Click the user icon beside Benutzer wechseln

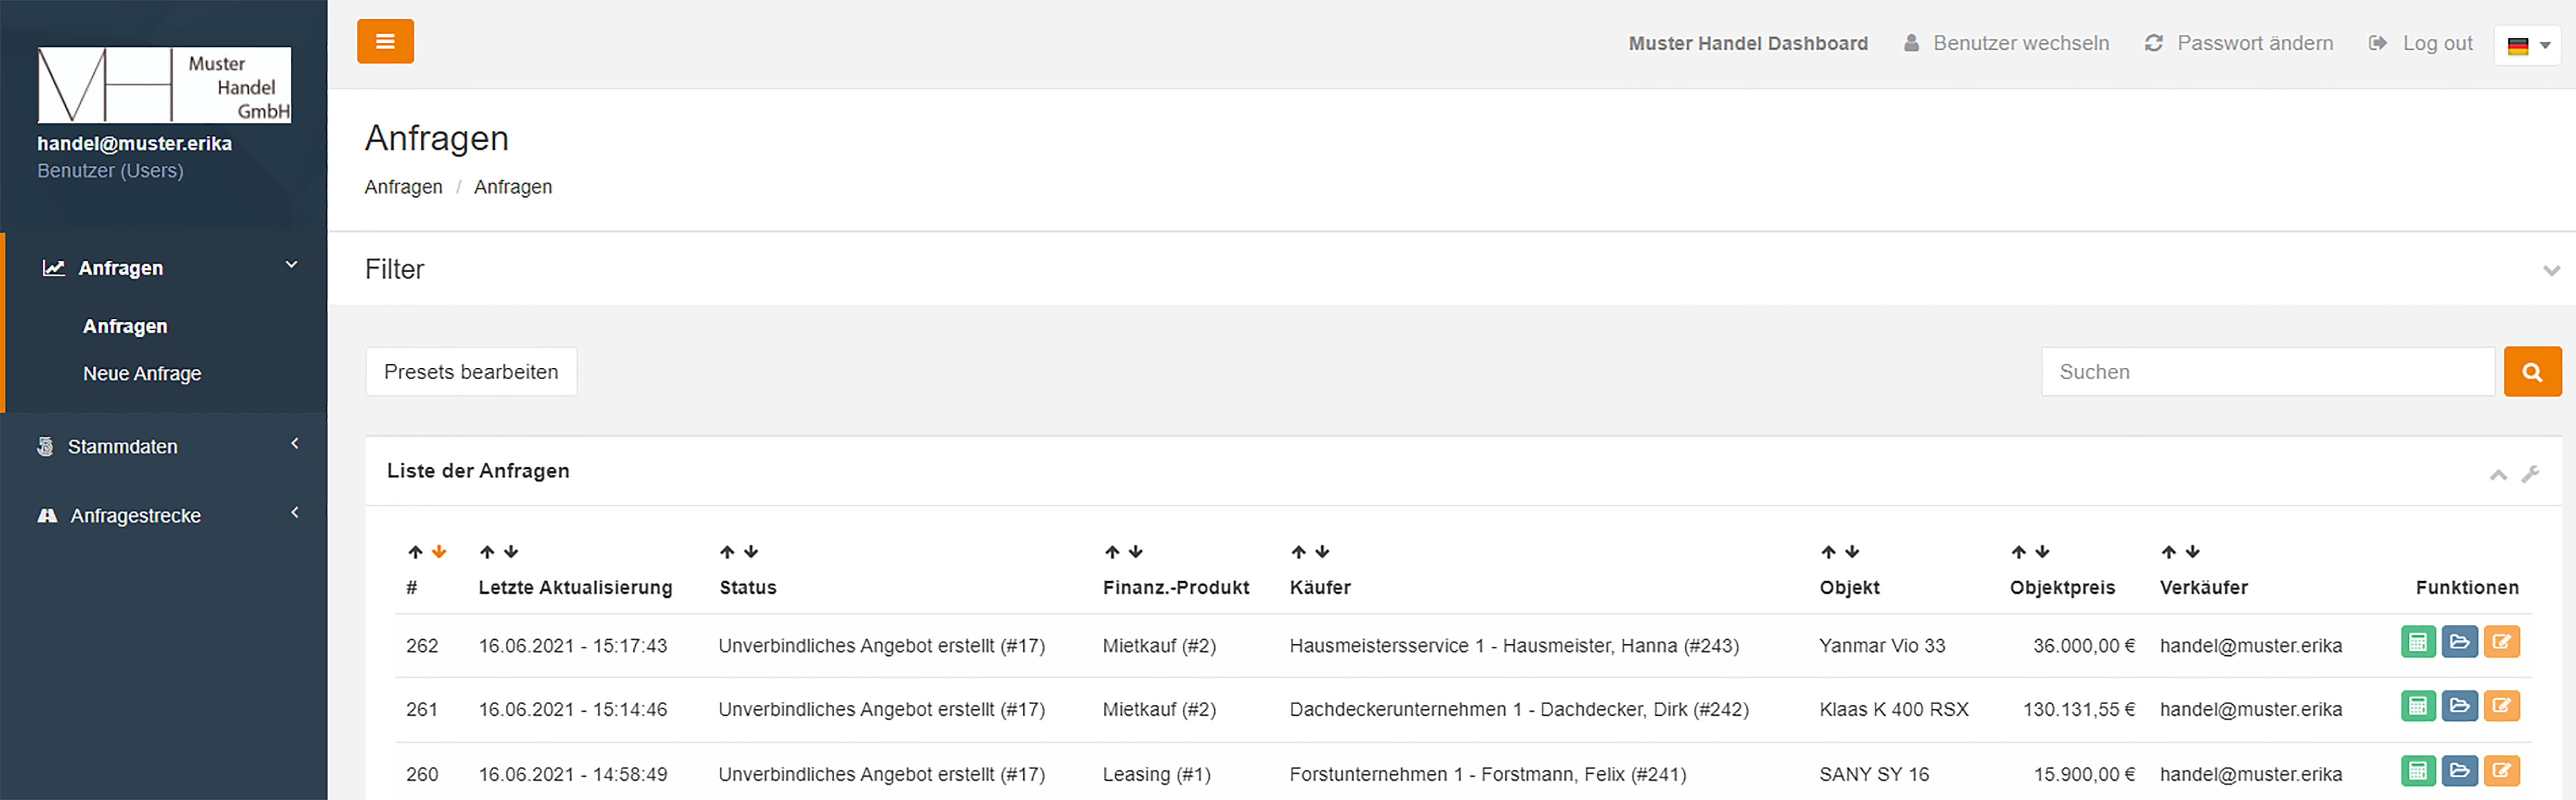(1912, 43)
